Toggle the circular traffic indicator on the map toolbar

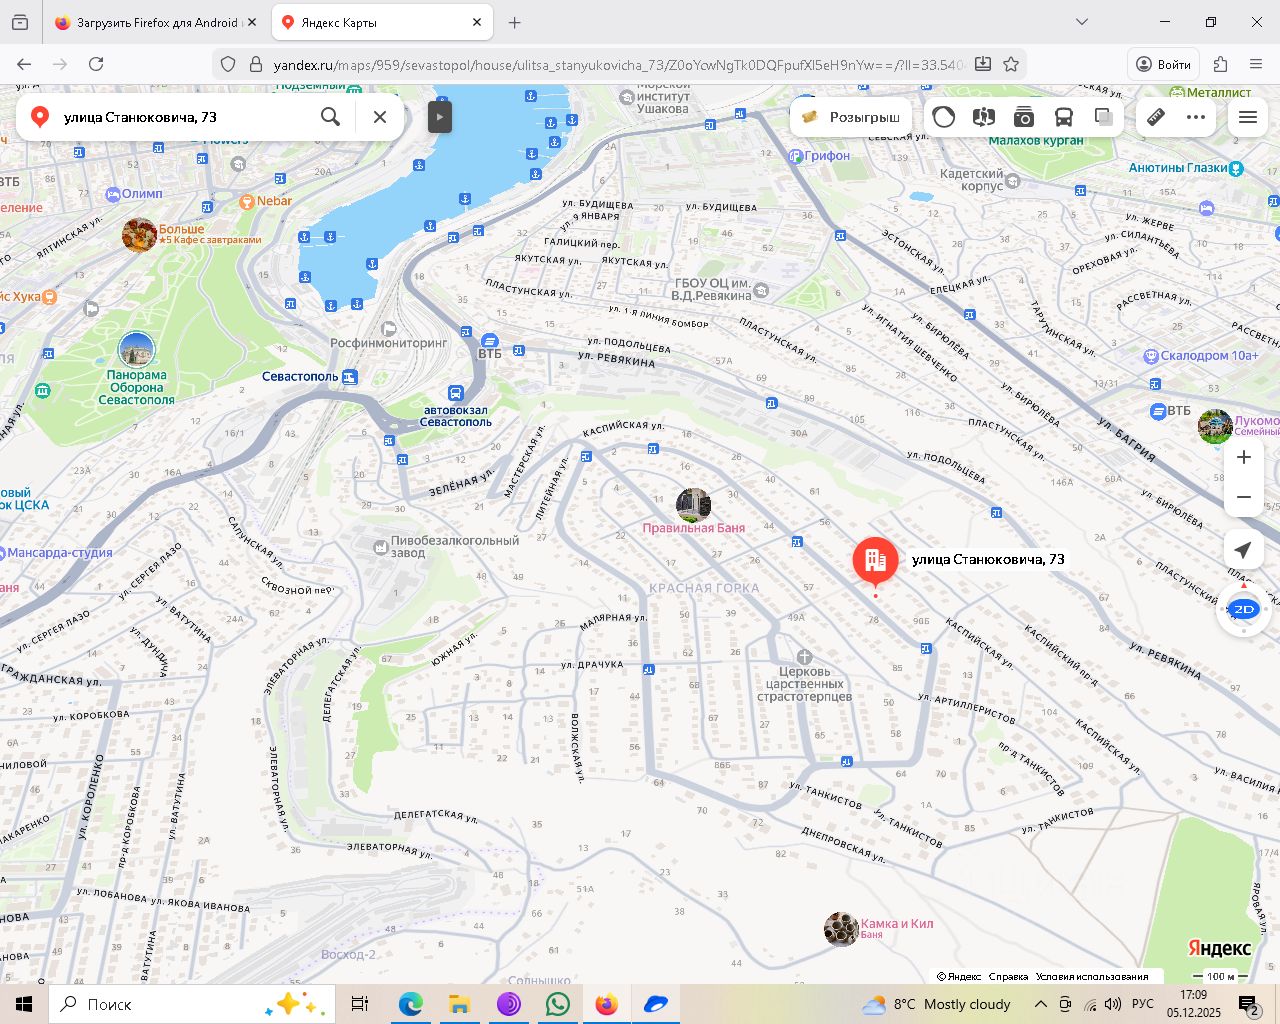(944, 117)
